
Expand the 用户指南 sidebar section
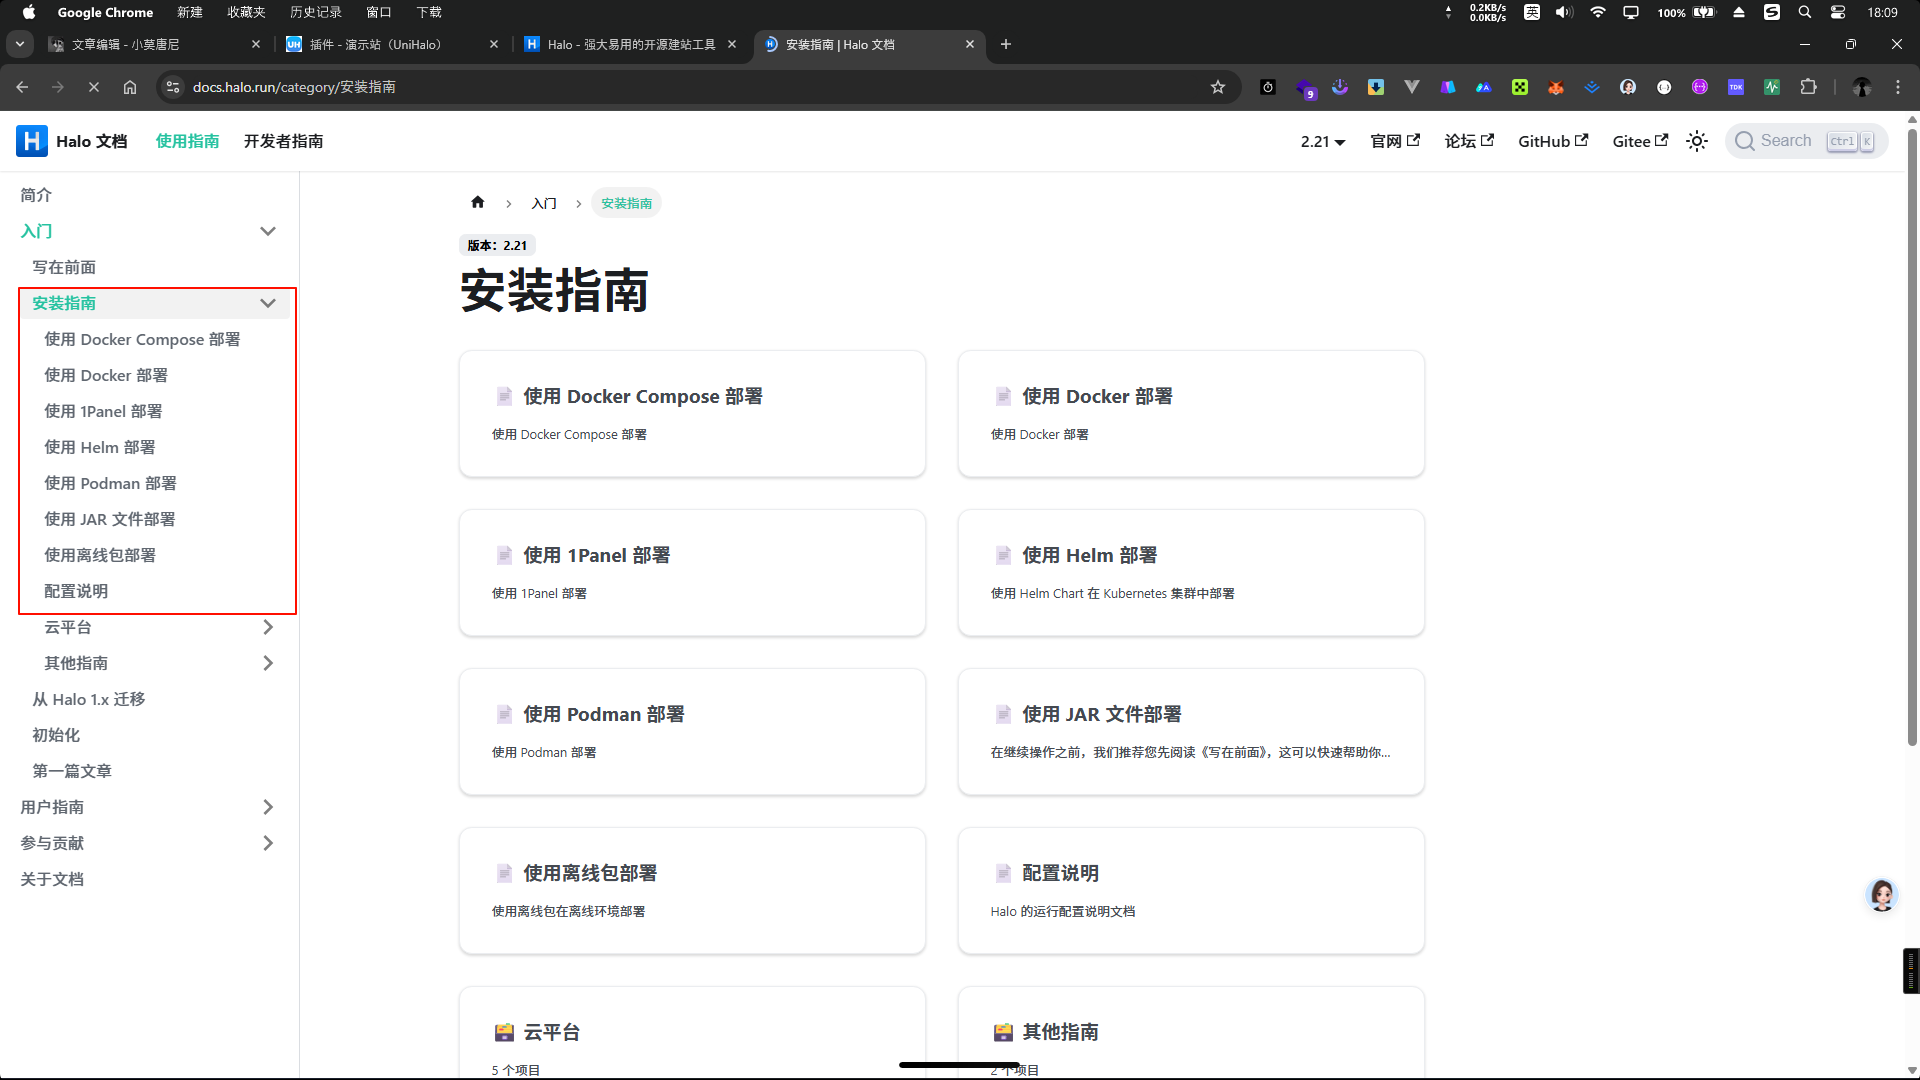[268, 807]
